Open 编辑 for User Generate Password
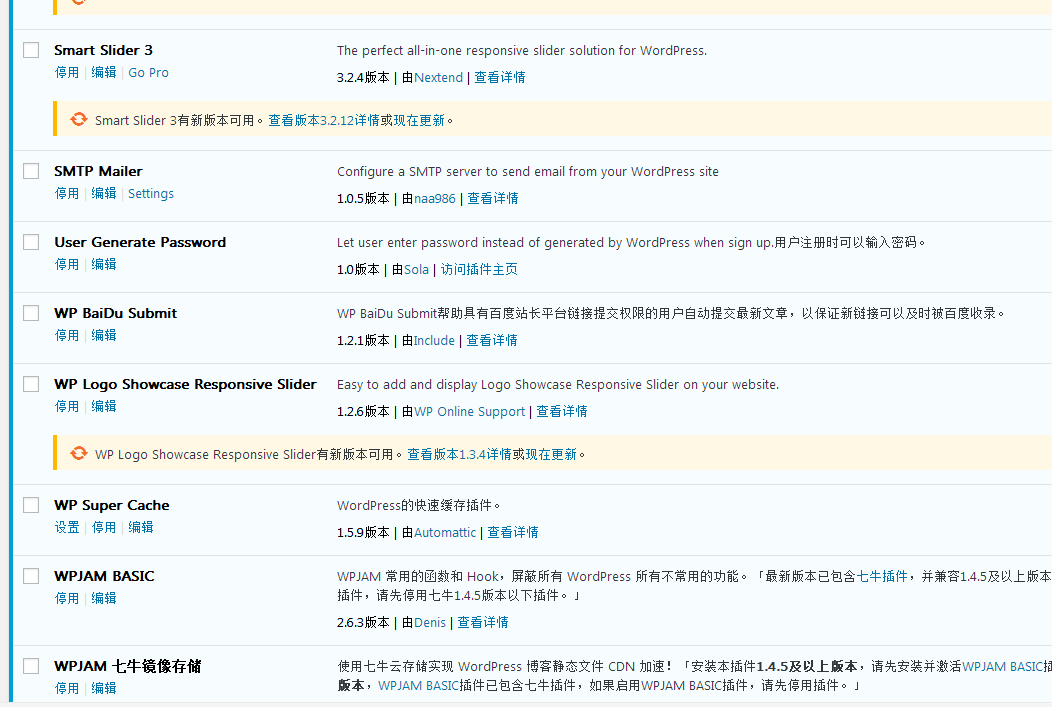 [104, 264]
